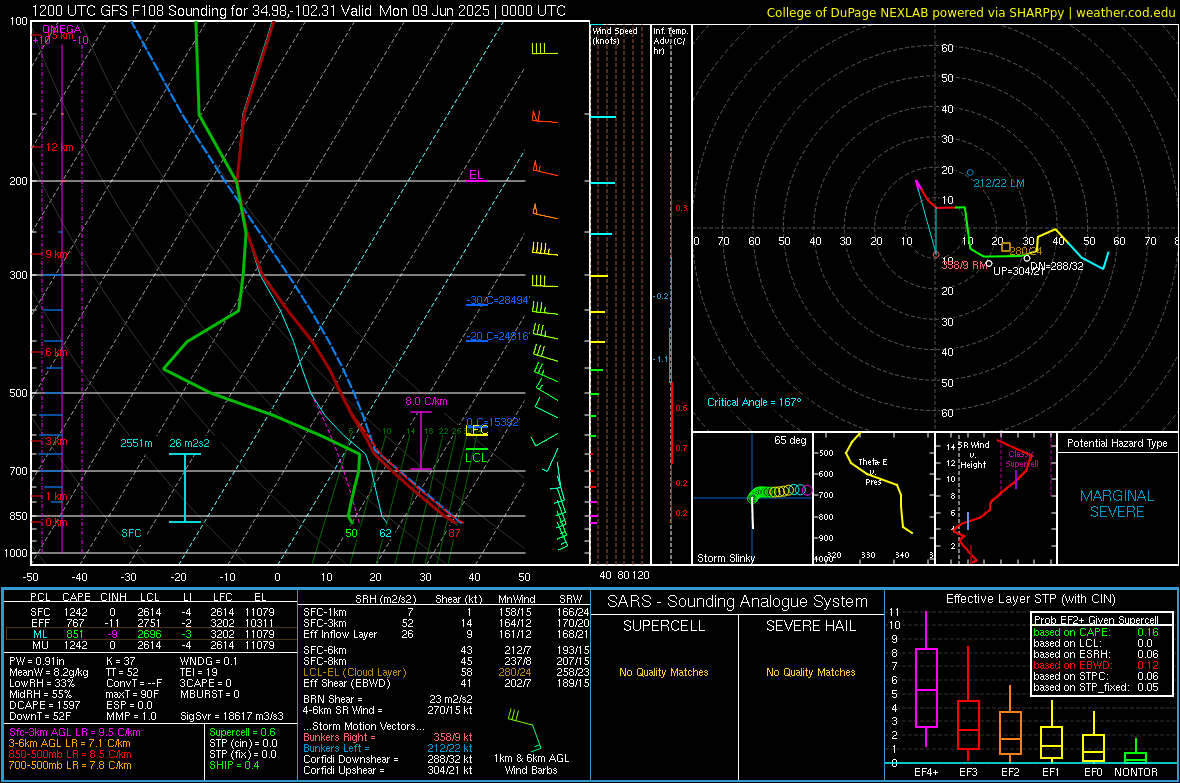Click the surface dewpoint value 50

click(351, 533)
